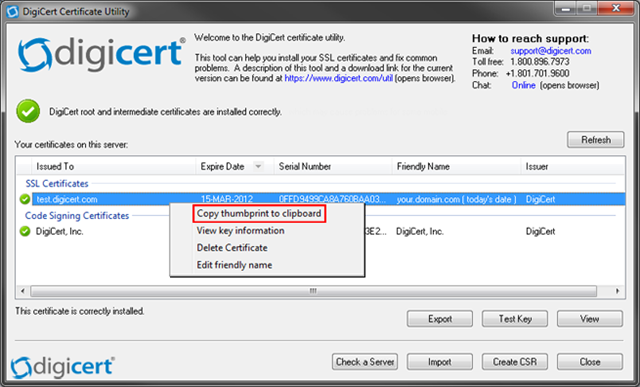This screenshot has height=387, width=640.
Task: Click DigiCert issuer cell in test.digicert.com row
Action: [540, 199]
